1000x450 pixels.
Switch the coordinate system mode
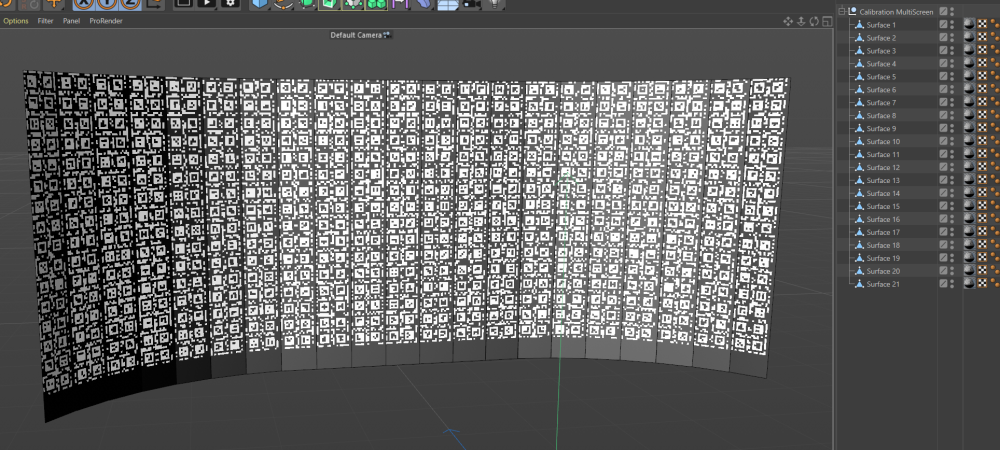(x=155, y=3)
